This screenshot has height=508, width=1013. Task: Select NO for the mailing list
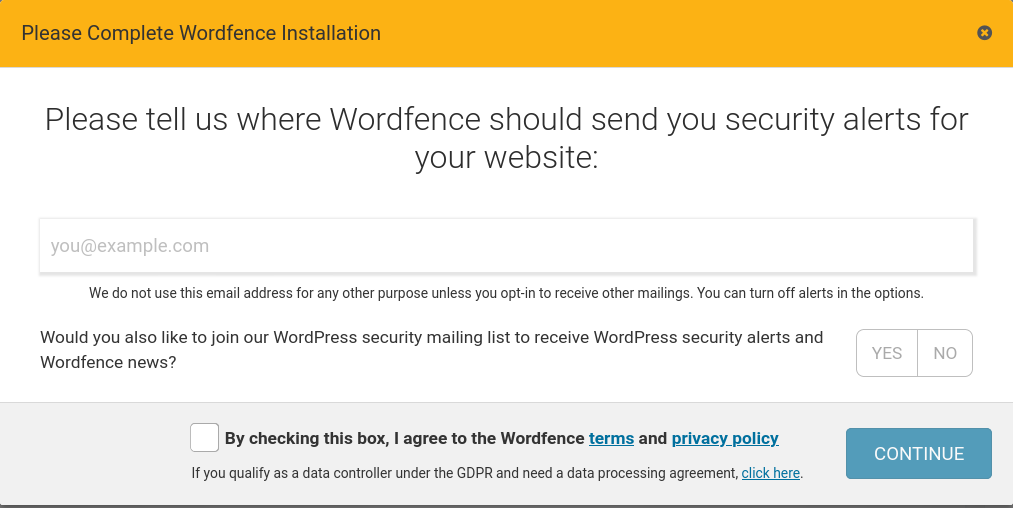945,353
